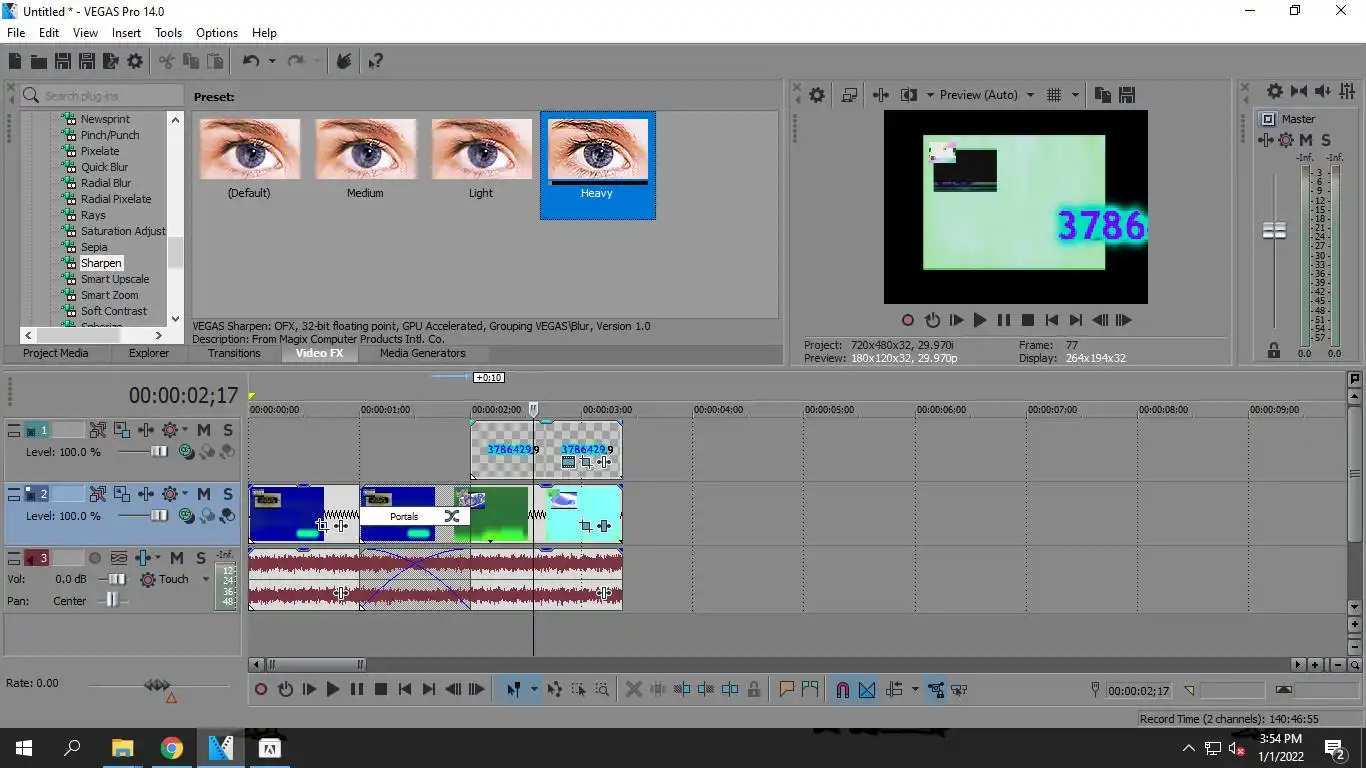Open the Chrome icon in the taskbar
Viewport: 1366px width, 768px height.
(172, 748)
